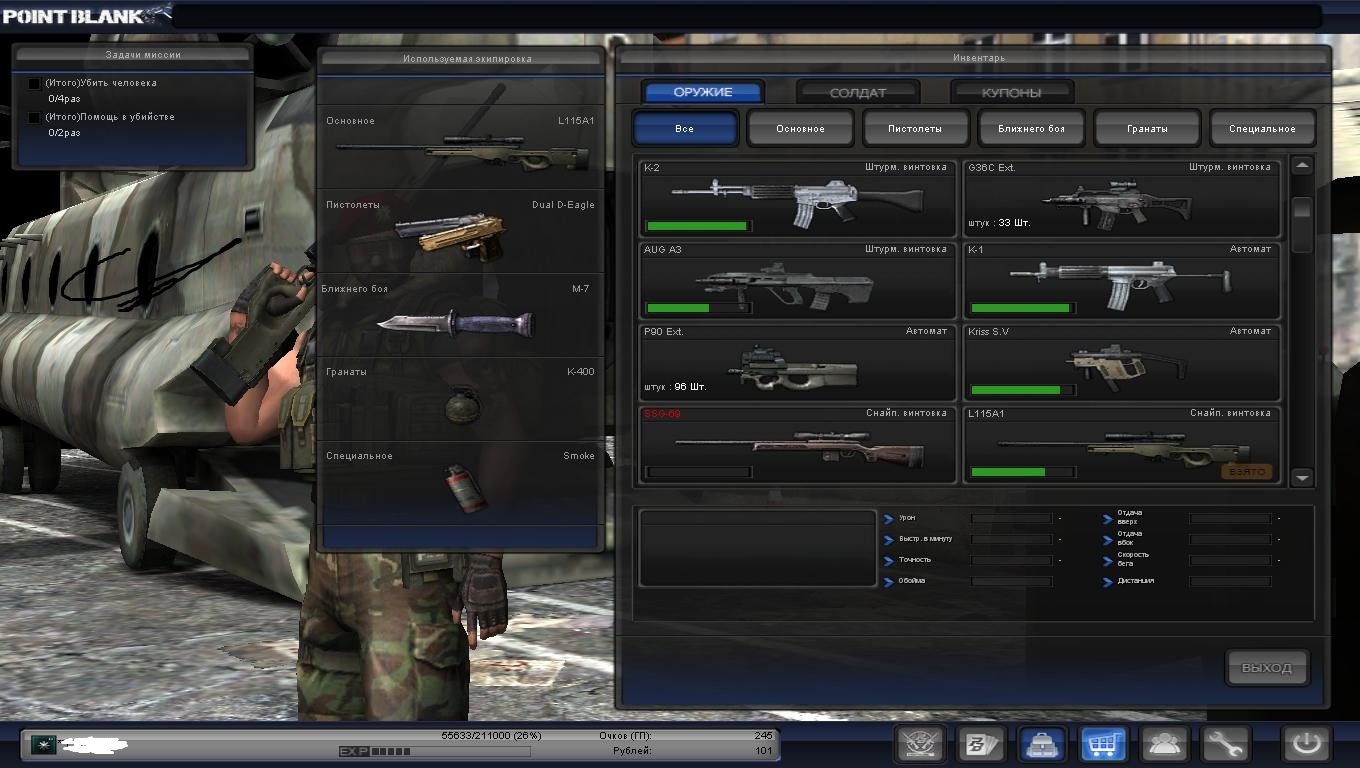Image resolution: width=1360 pixels, height=768 pixels.
Task: Filter weapons by Гранаты
Action: [x=1146, y=129]
